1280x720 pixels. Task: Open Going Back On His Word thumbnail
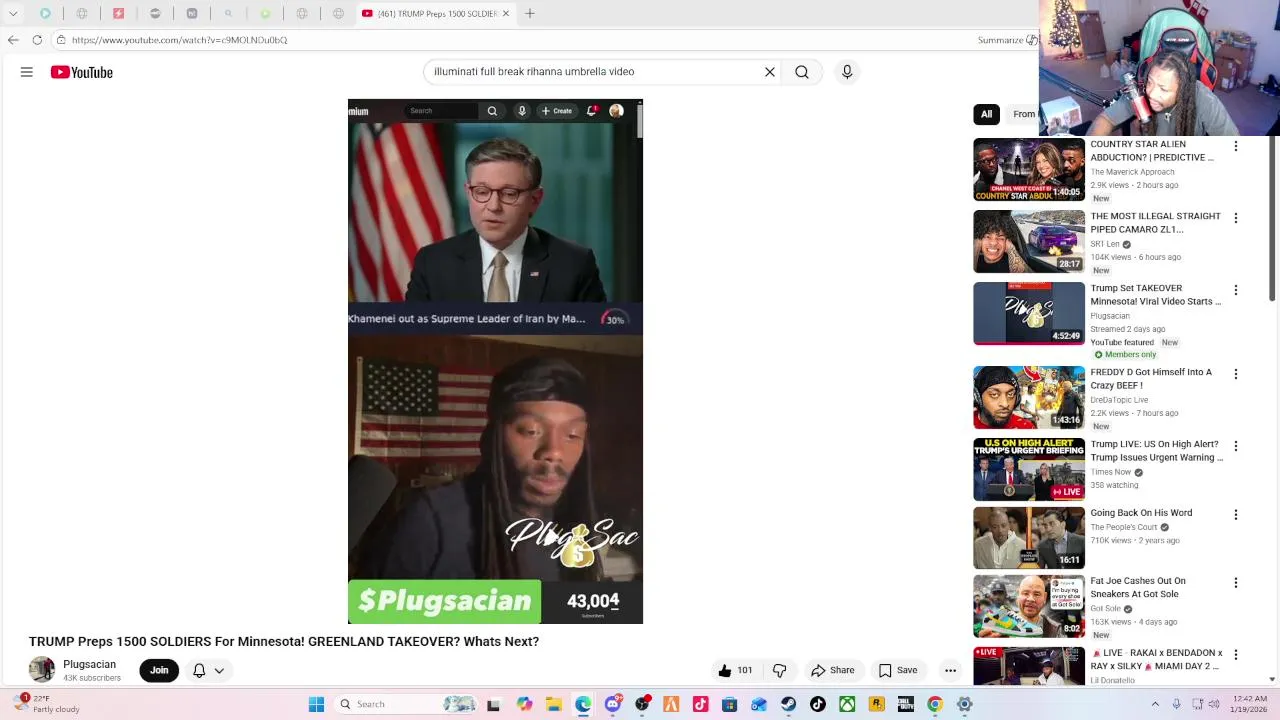[x=1029, y=538]
